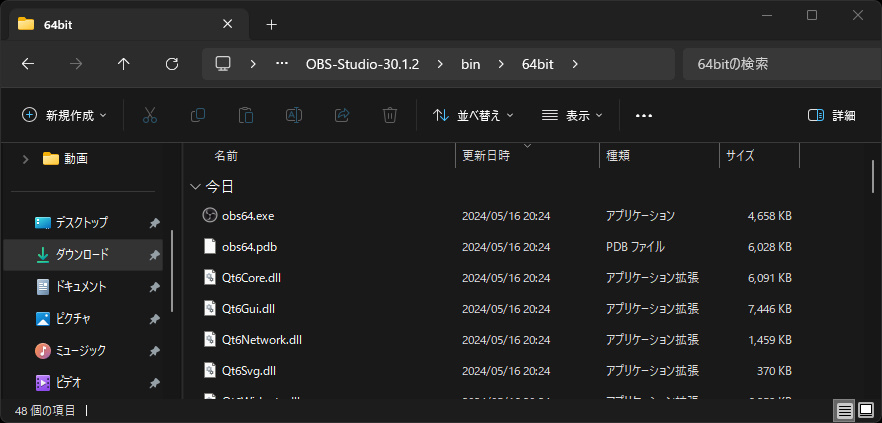Image resolution: width=882 pixels, height=423 pixels.
Task: Open ドキュメント in sidebar
Action: click(x=83, y=287)
